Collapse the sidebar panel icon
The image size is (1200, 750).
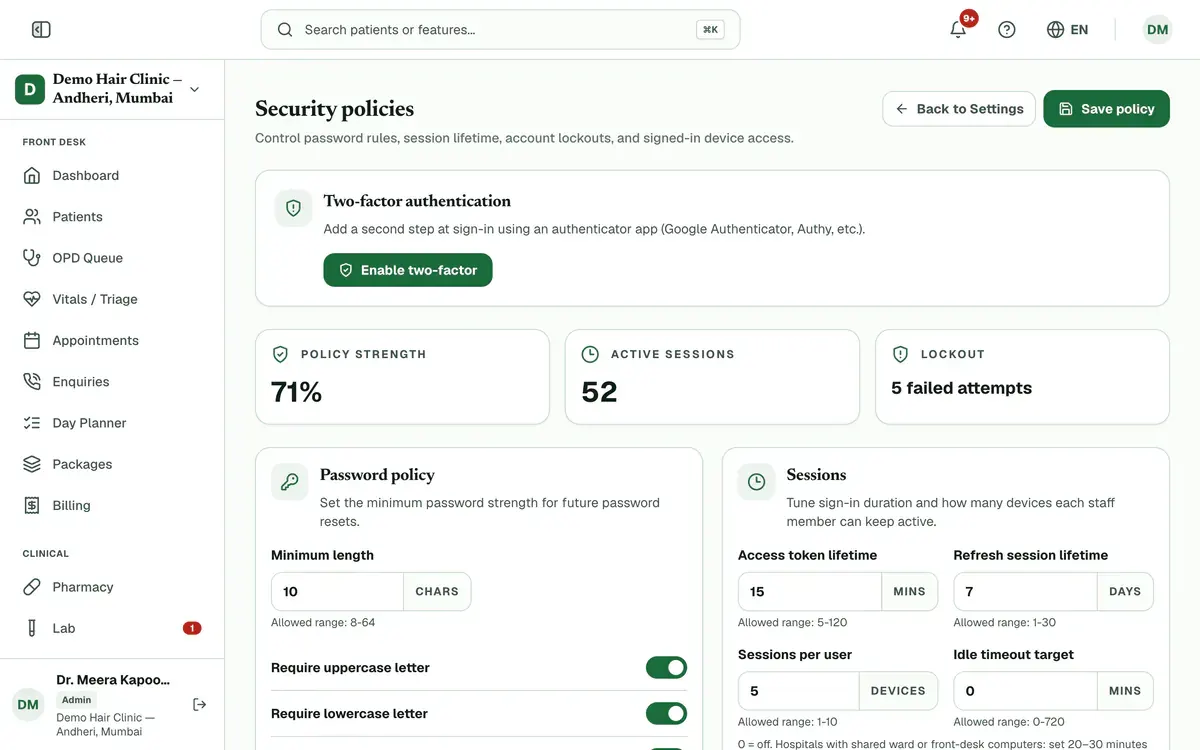tap(41, 30)
